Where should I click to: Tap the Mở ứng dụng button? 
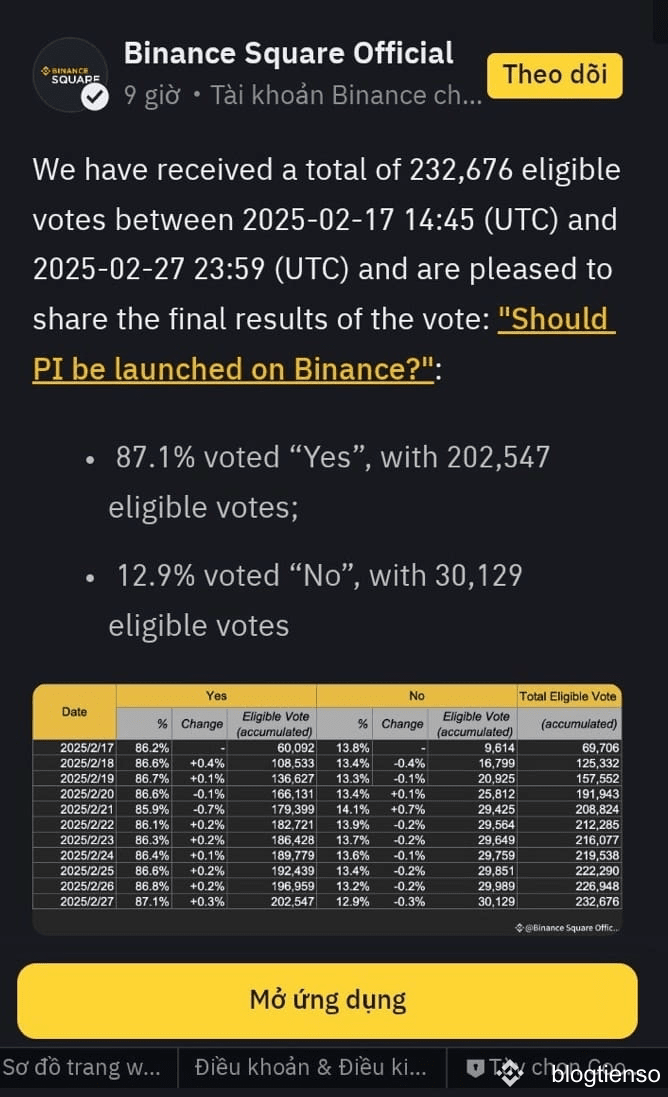[327, 1000]
